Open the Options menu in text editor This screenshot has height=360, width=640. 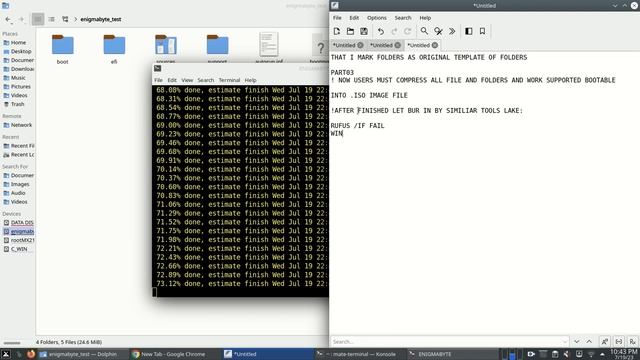click(377, 18)
